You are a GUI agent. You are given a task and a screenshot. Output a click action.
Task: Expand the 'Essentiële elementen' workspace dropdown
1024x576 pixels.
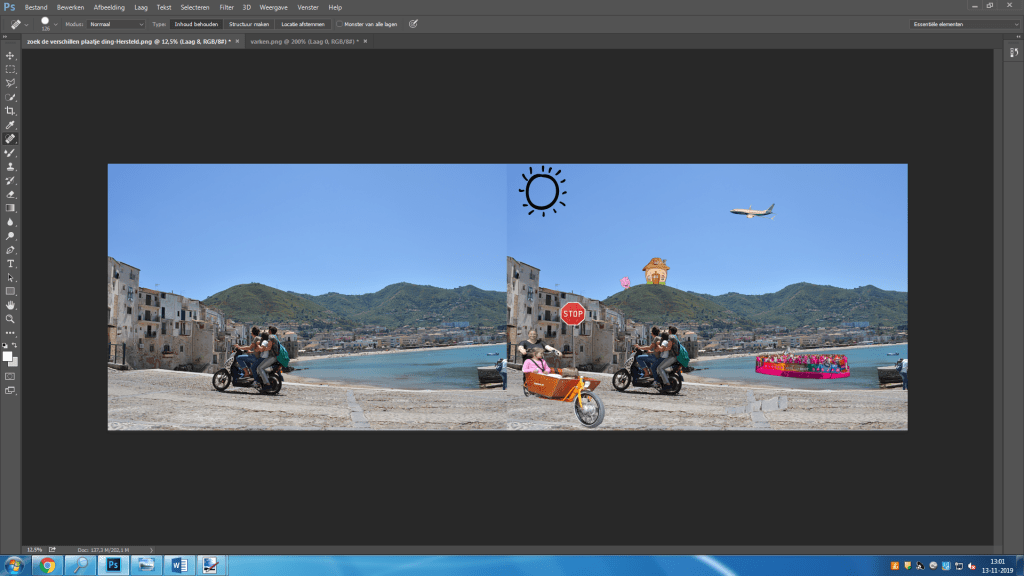click(x=965, y=23)
